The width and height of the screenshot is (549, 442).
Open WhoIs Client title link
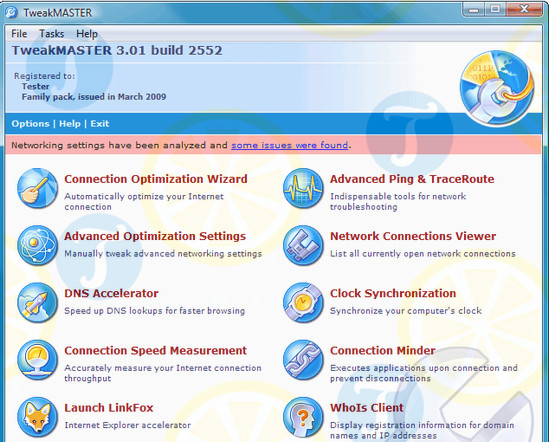[x=367, y=408]
